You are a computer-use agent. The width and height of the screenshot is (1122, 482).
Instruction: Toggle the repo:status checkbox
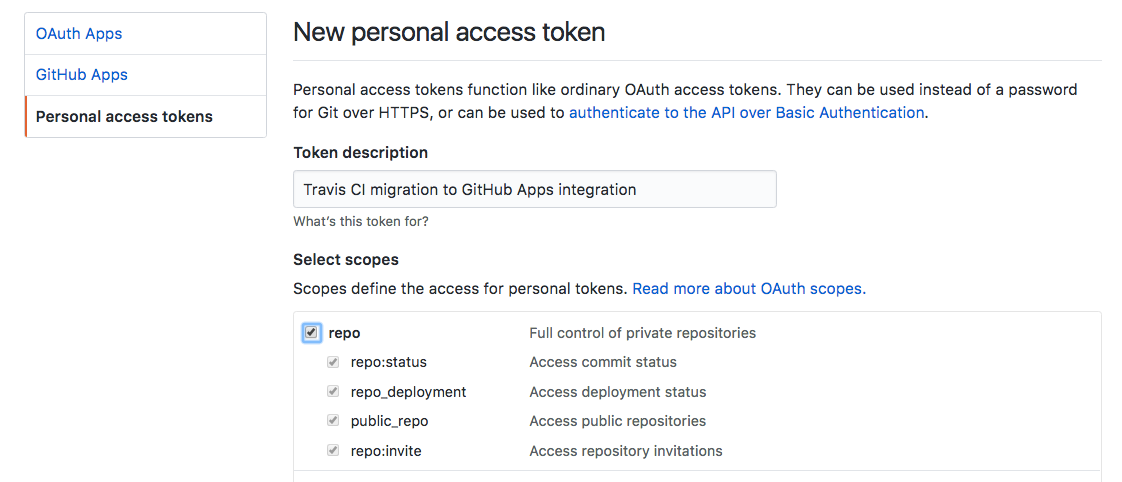pyautogui.click(x=333, y=362)
